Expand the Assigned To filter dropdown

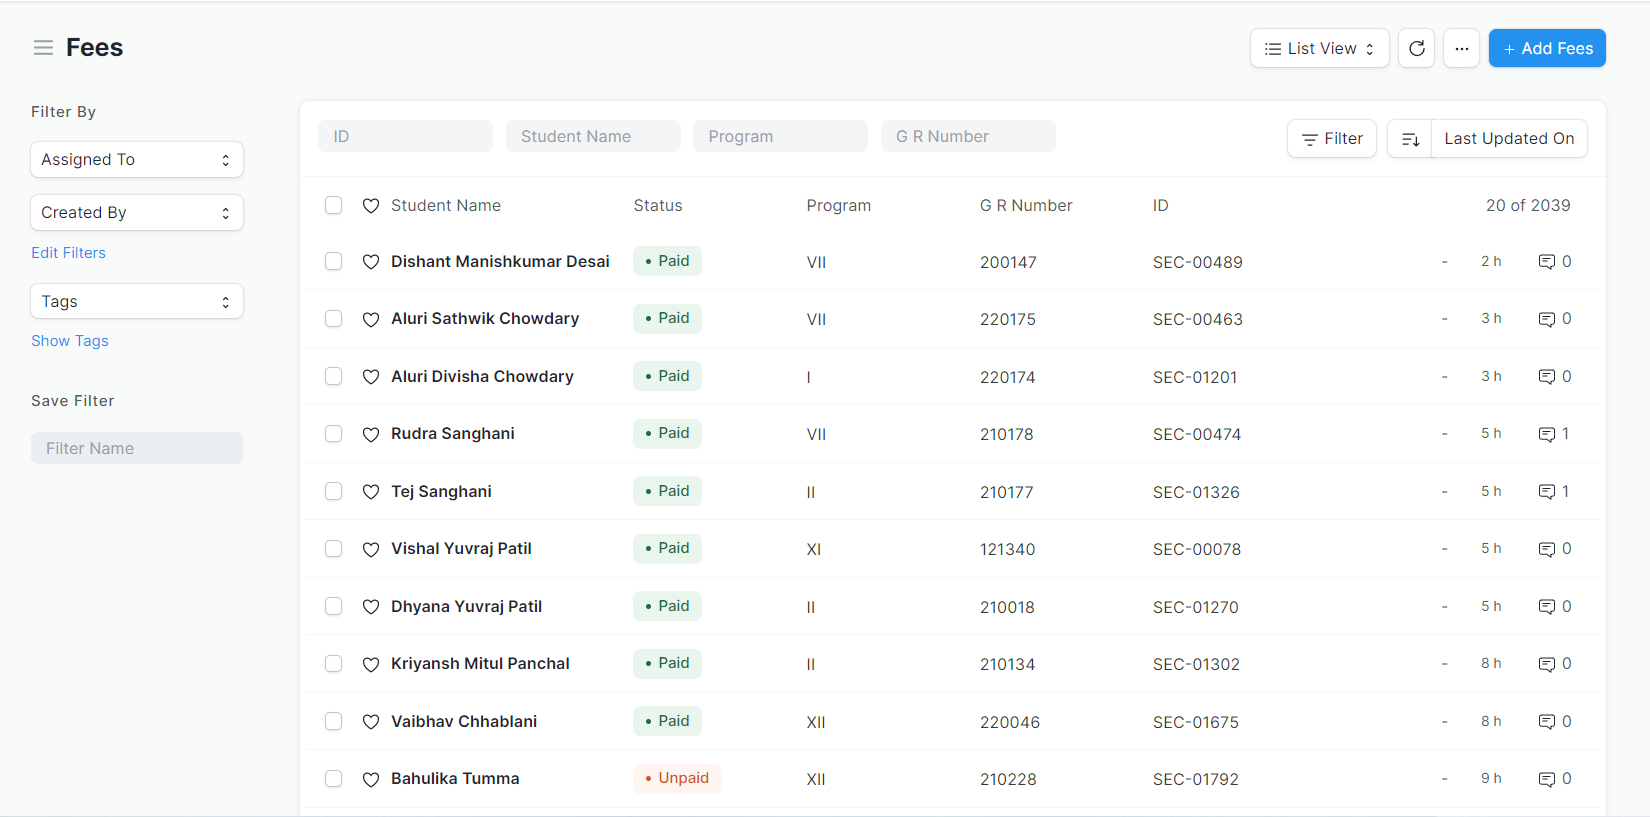137,160
